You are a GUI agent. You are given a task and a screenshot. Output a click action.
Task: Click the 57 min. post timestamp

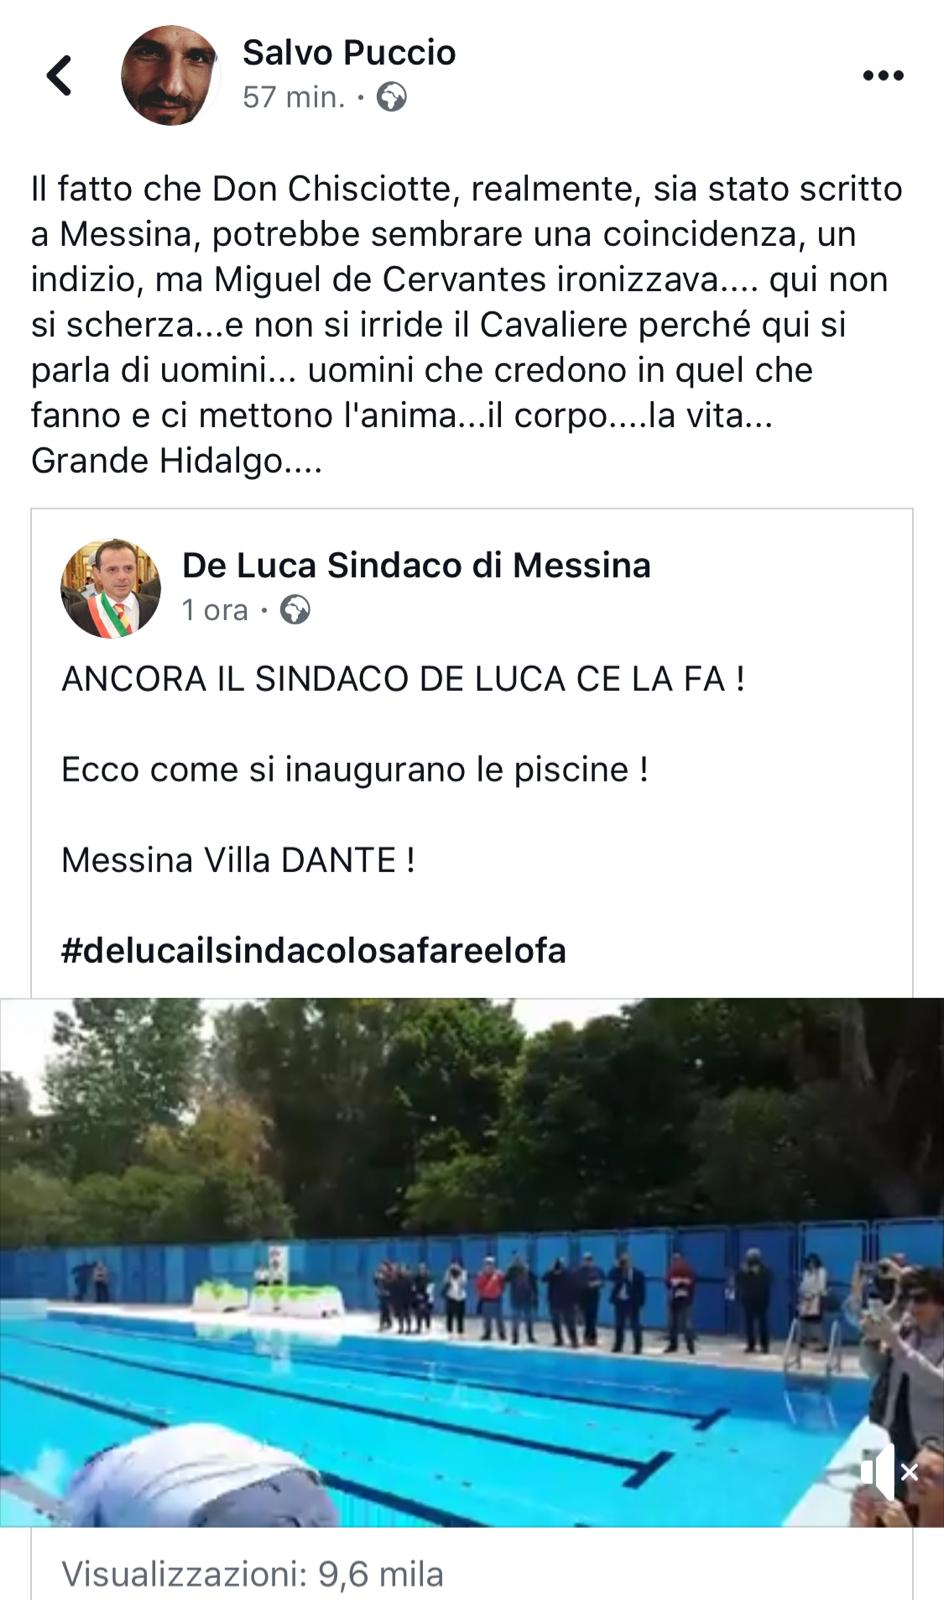pos(294,97)
